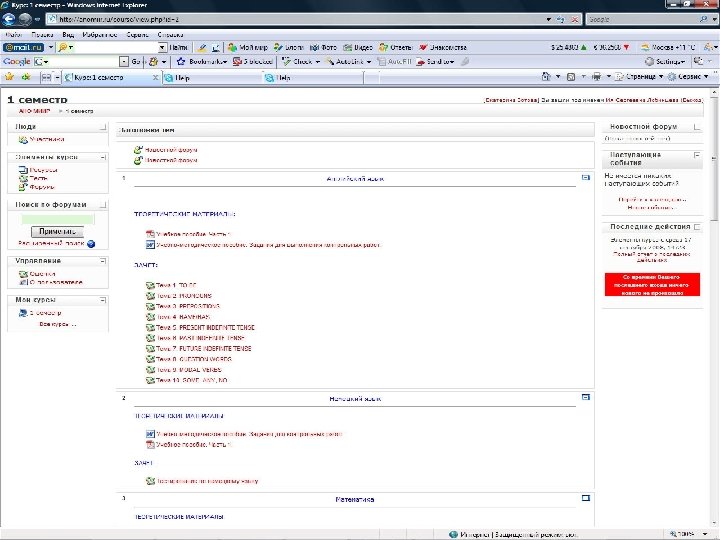Open the PDF icon of Учебное пособие
Image resolution: width=720 pixels, height=540 pixels.
[x=151, y=233]
